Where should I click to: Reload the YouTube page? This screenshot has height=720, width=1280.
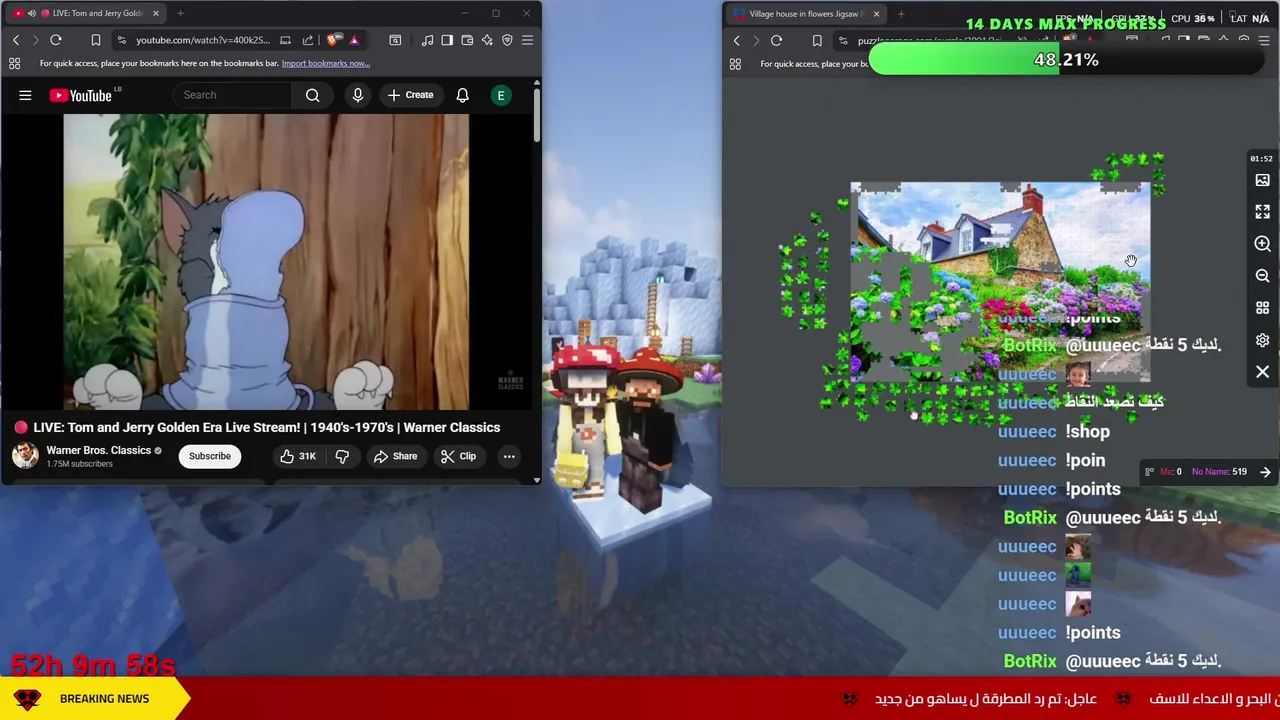click(56, 40)
